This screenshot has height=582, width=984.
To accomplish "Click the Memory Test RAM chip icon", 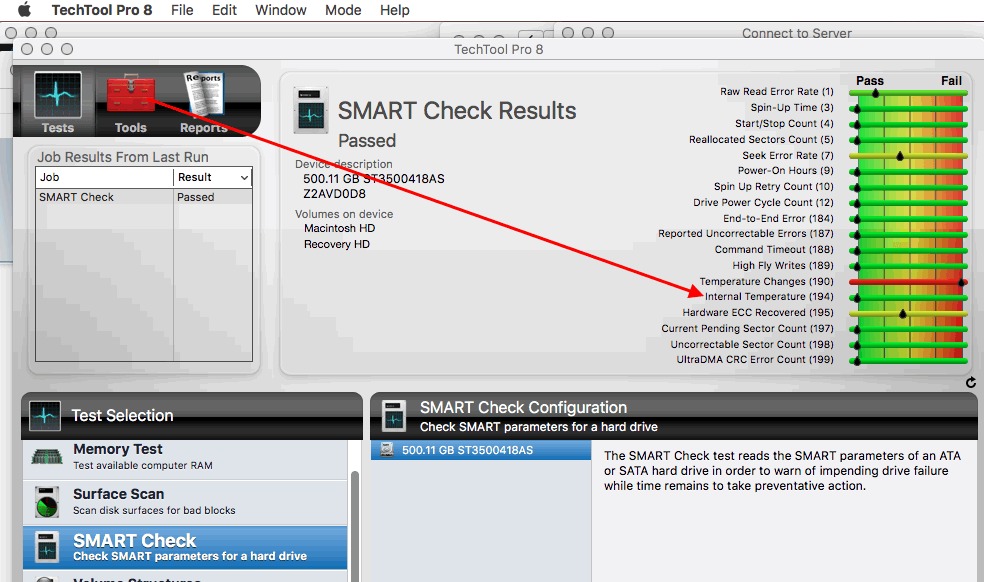I will click(x=47, y=456).
